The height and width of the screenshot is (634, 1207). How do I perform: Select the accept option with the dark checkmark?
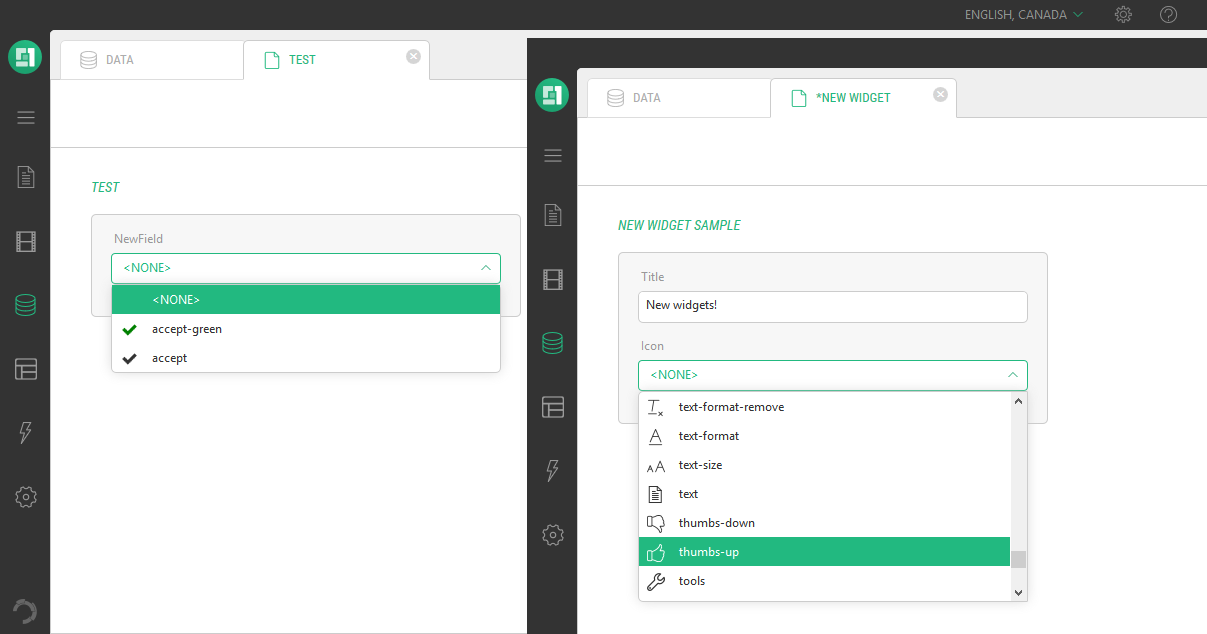[x=168, y=357]
